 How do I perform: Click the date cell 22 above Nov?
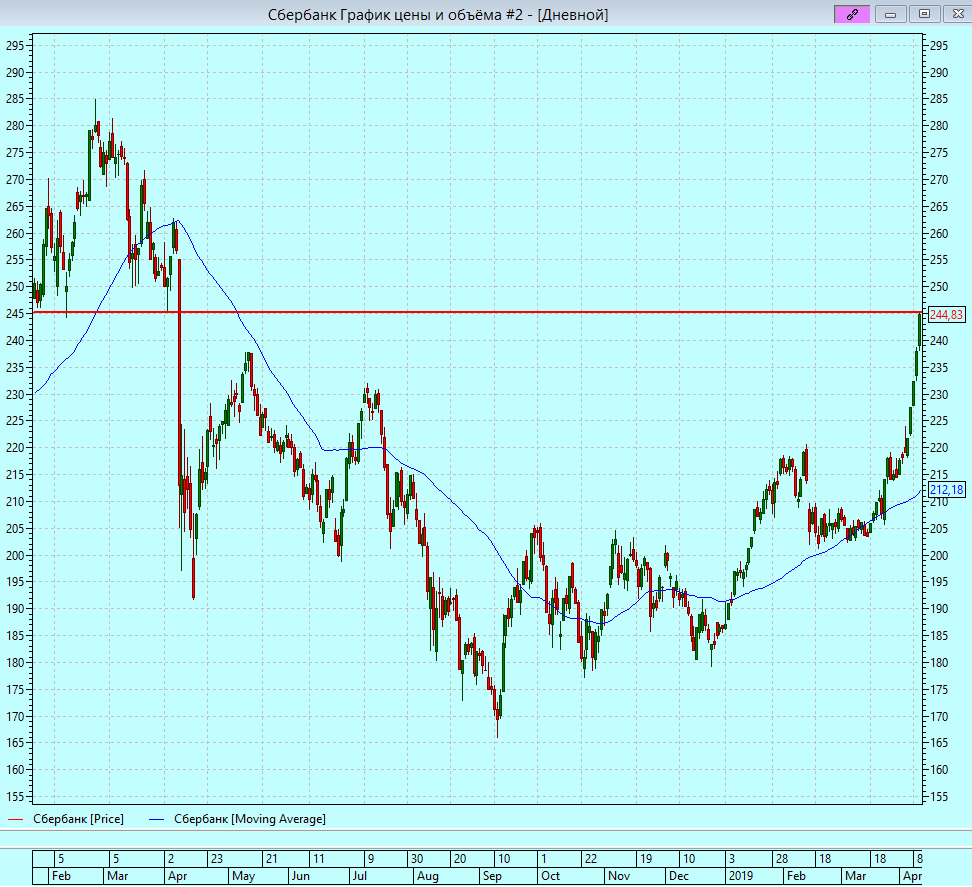(x=609, y=858)
